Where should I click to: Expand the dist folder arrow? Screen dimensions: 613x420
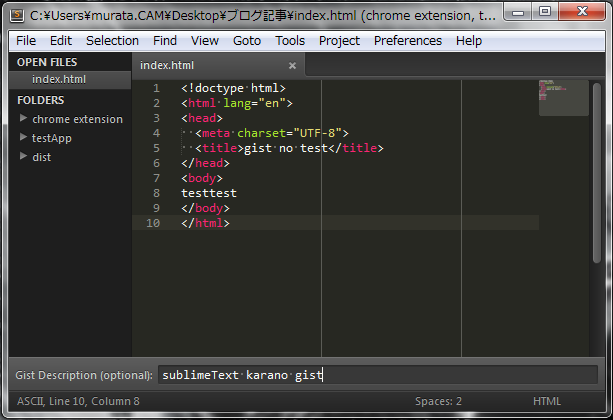pyautogui.click(x=23, y=156)
